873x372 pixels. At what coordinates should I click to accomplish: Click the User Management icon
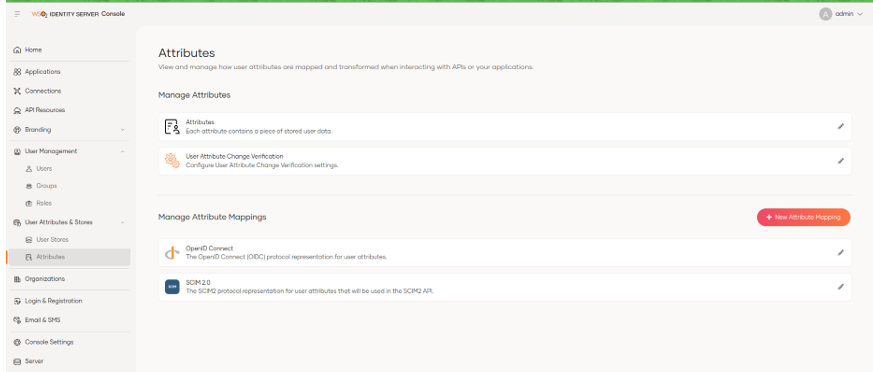coord(17,151)
